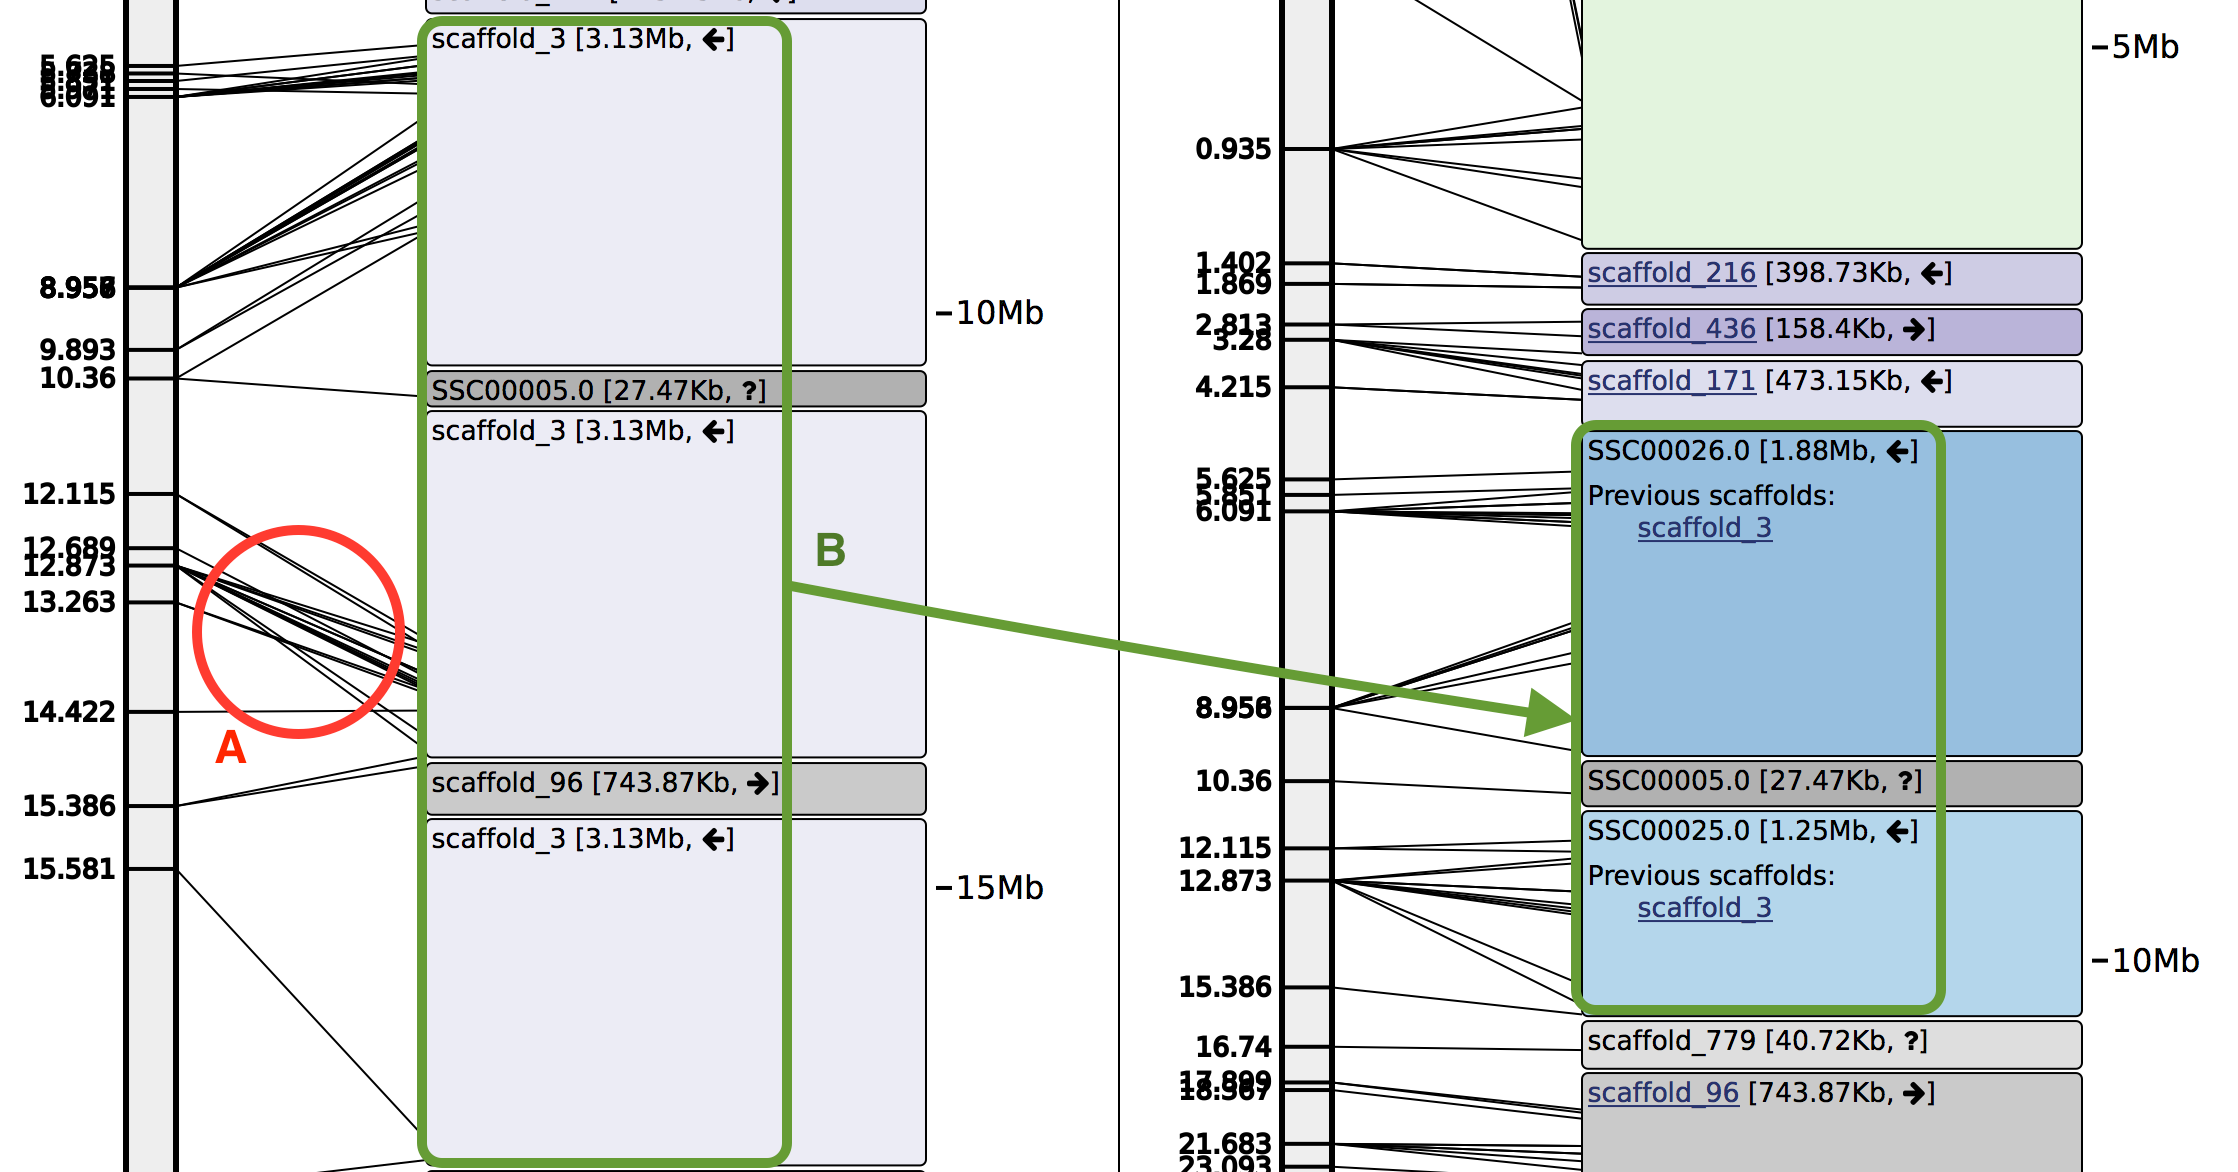Select the 13.263 marker label
Screen dimensions: 2238x1172
click(x=69, y=602)
